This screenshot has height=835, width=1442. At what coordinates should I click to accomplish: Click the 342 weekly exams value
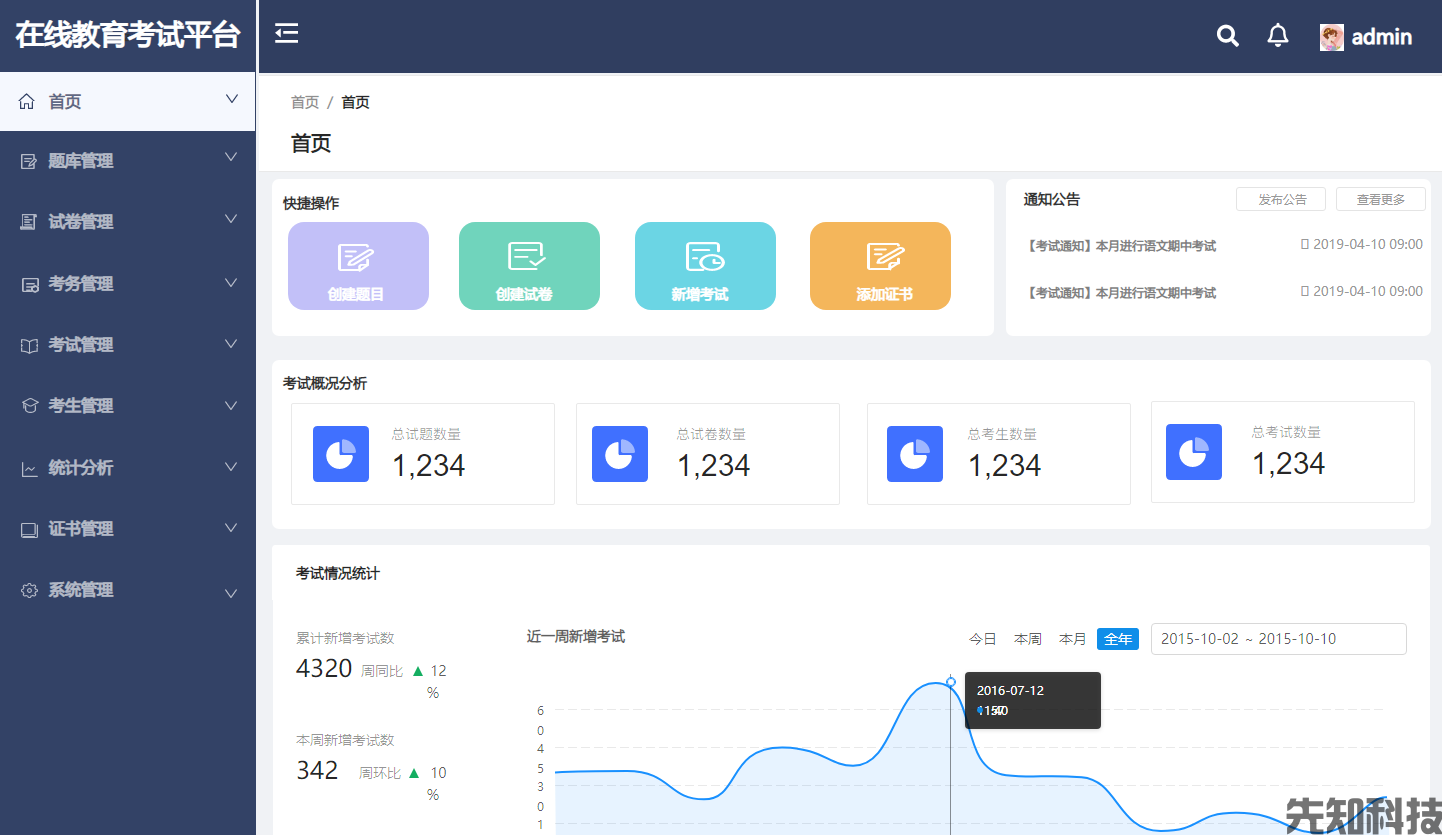click(317, 770)
